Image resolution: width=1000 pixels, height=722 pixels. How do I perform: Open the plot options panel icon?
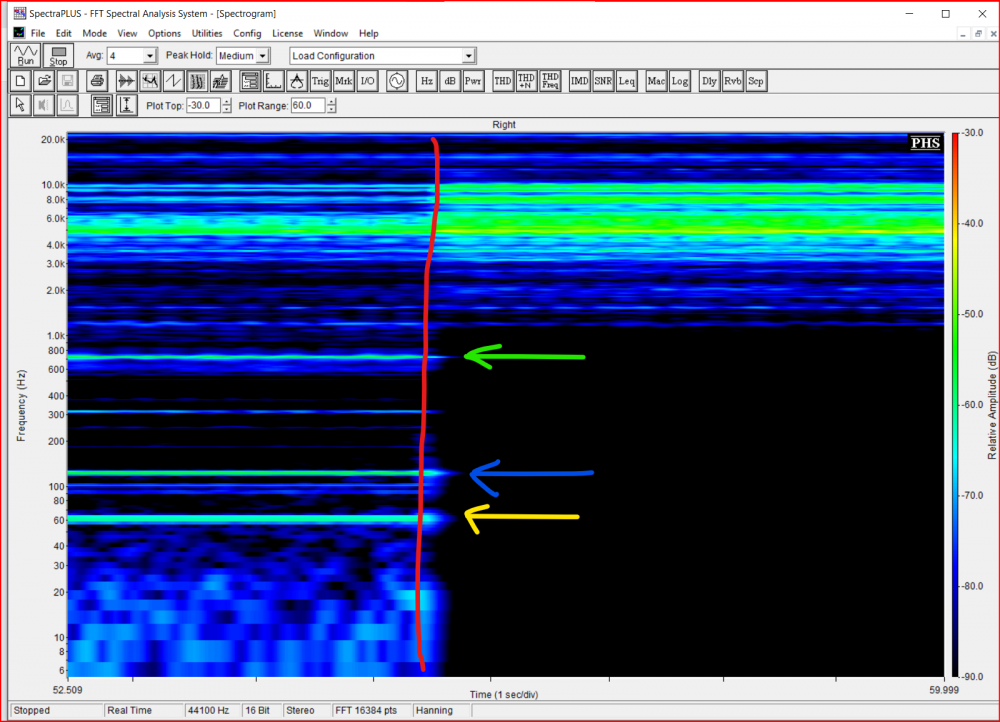pyautogui.click(x=101, y=105)
